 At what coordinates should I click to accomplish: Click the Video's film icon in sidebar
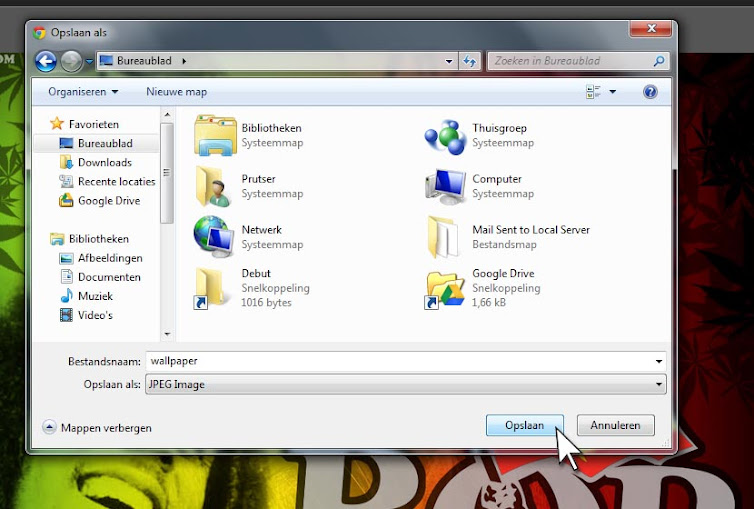66,315
